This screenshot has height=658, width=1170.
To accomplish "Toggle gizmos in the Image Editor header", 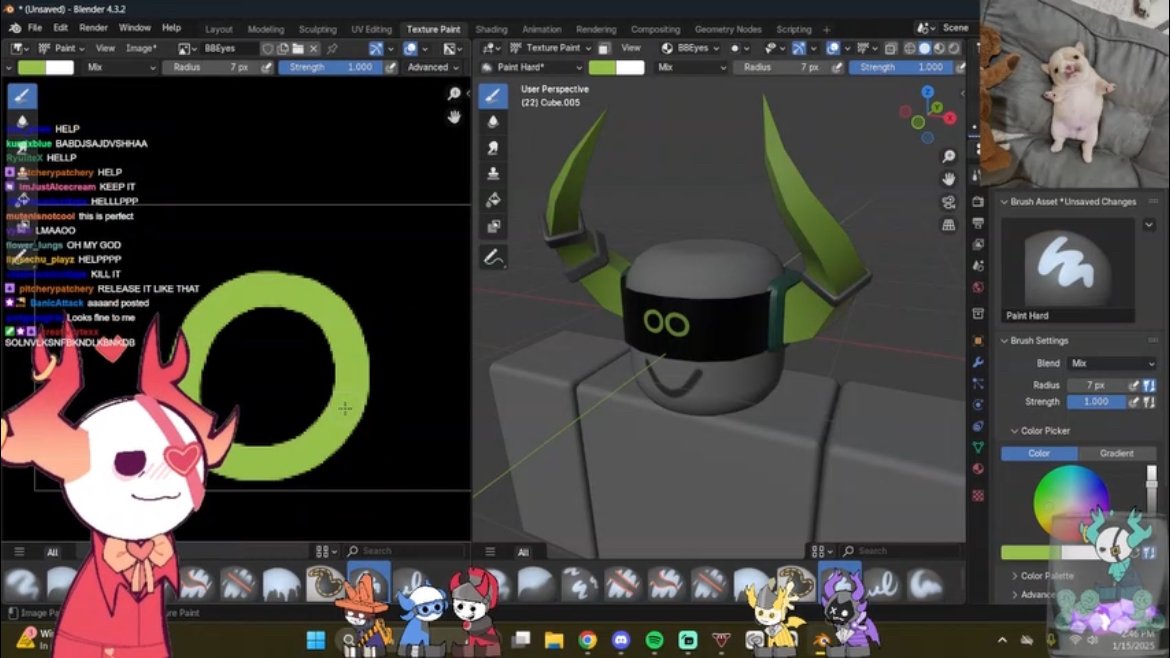I will click(376, 48).
